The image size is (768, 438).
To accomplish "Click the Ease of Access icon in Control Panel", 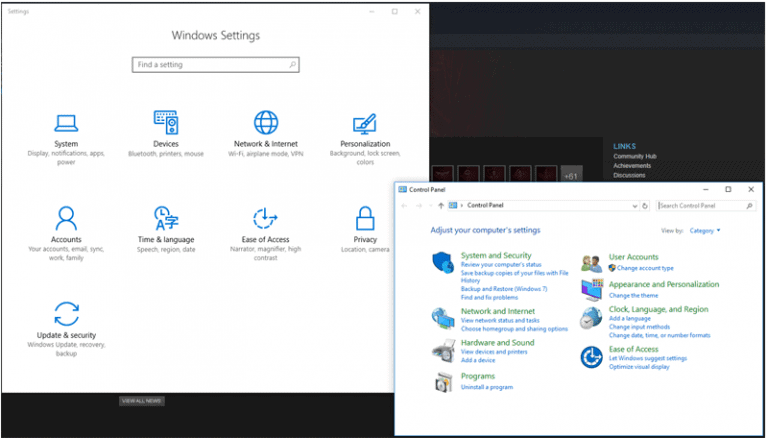I will 592,357.
